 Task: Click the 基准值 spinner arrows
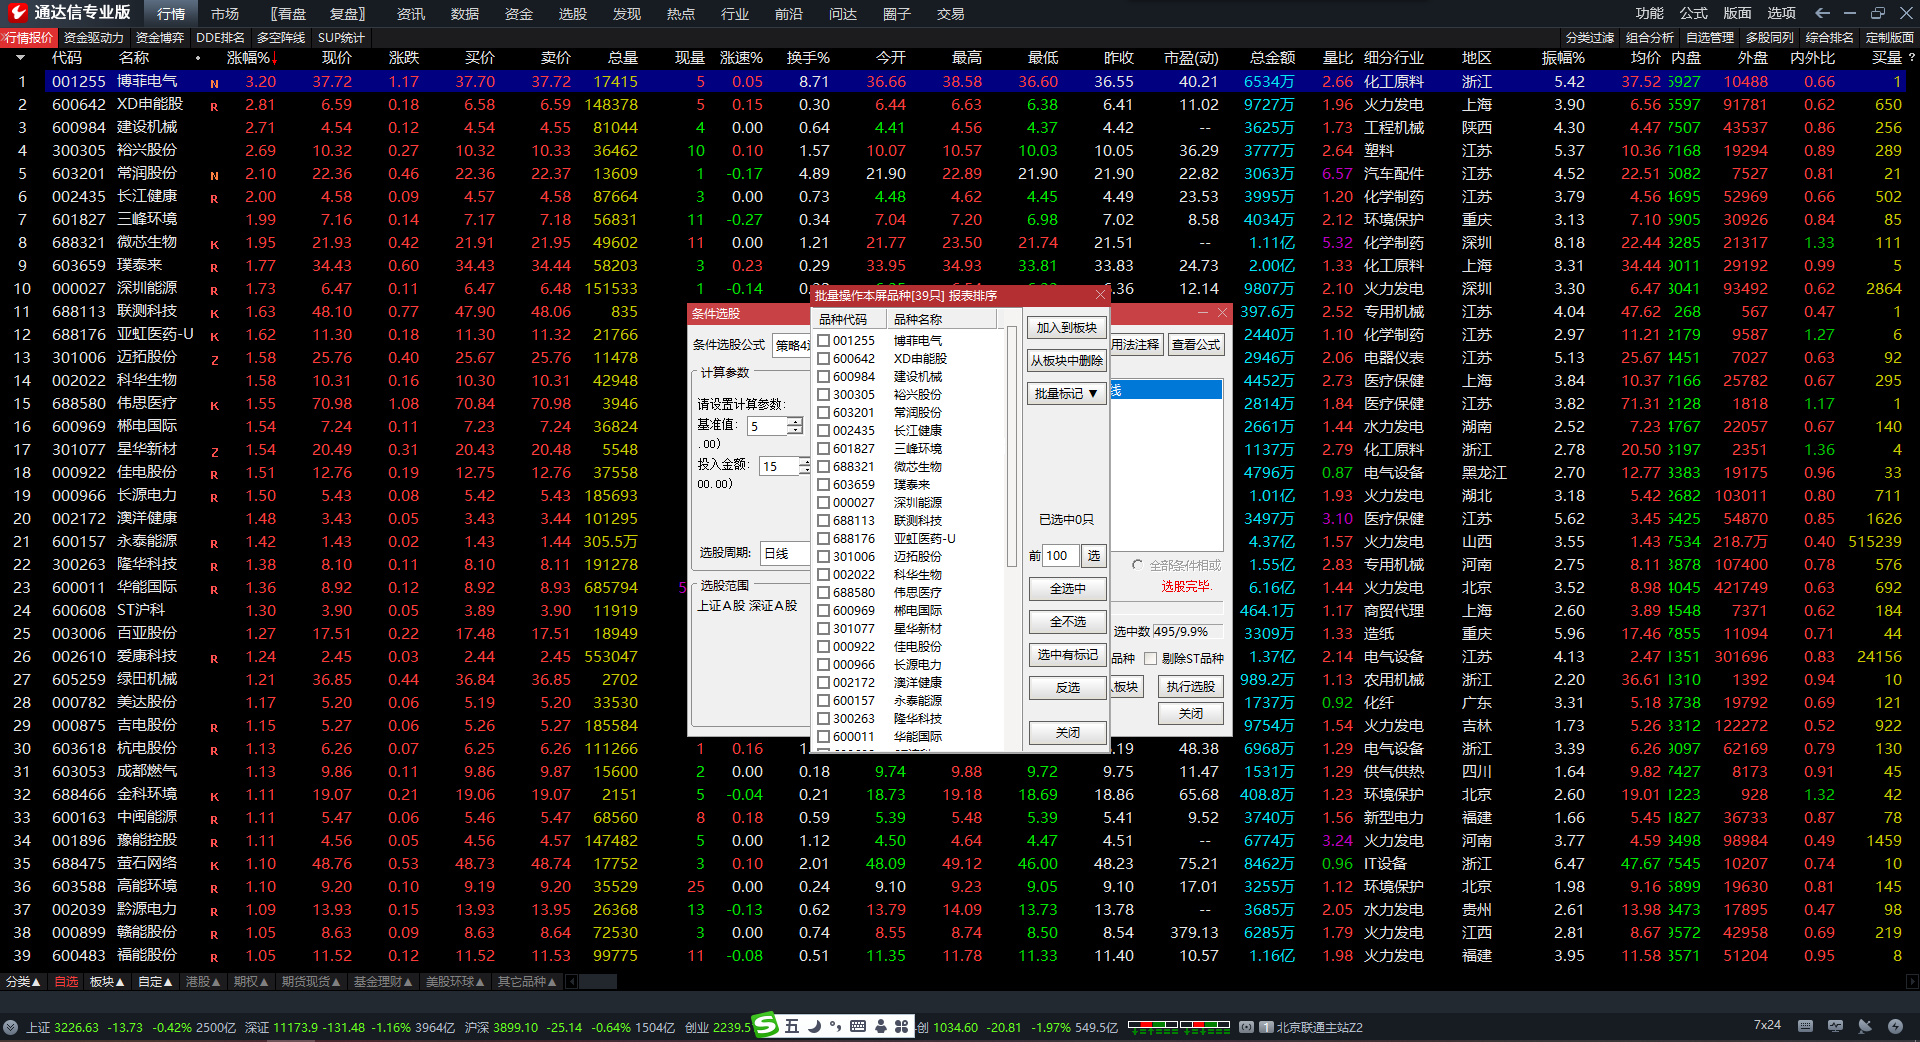coord(795,426)
